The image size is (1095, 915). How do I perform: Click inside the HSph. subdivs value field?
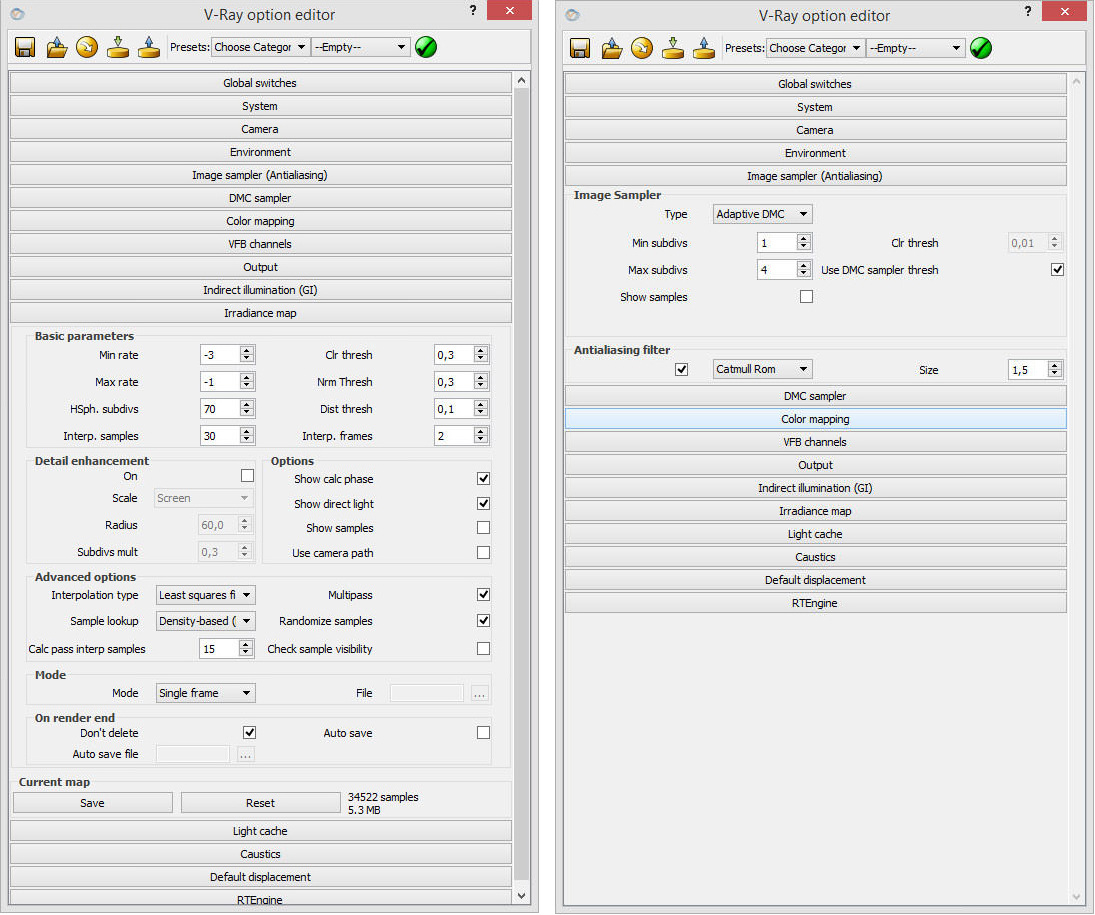(x=218, y=409)
